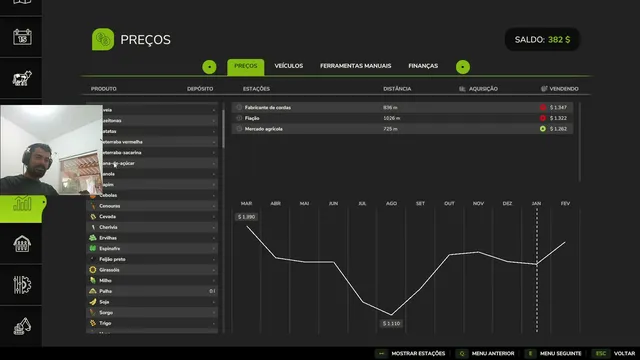The height and width of the screenshot is (360, 640).
Task: Click the Sorgo sorghum icon
Action: click(x=93, y=313)
